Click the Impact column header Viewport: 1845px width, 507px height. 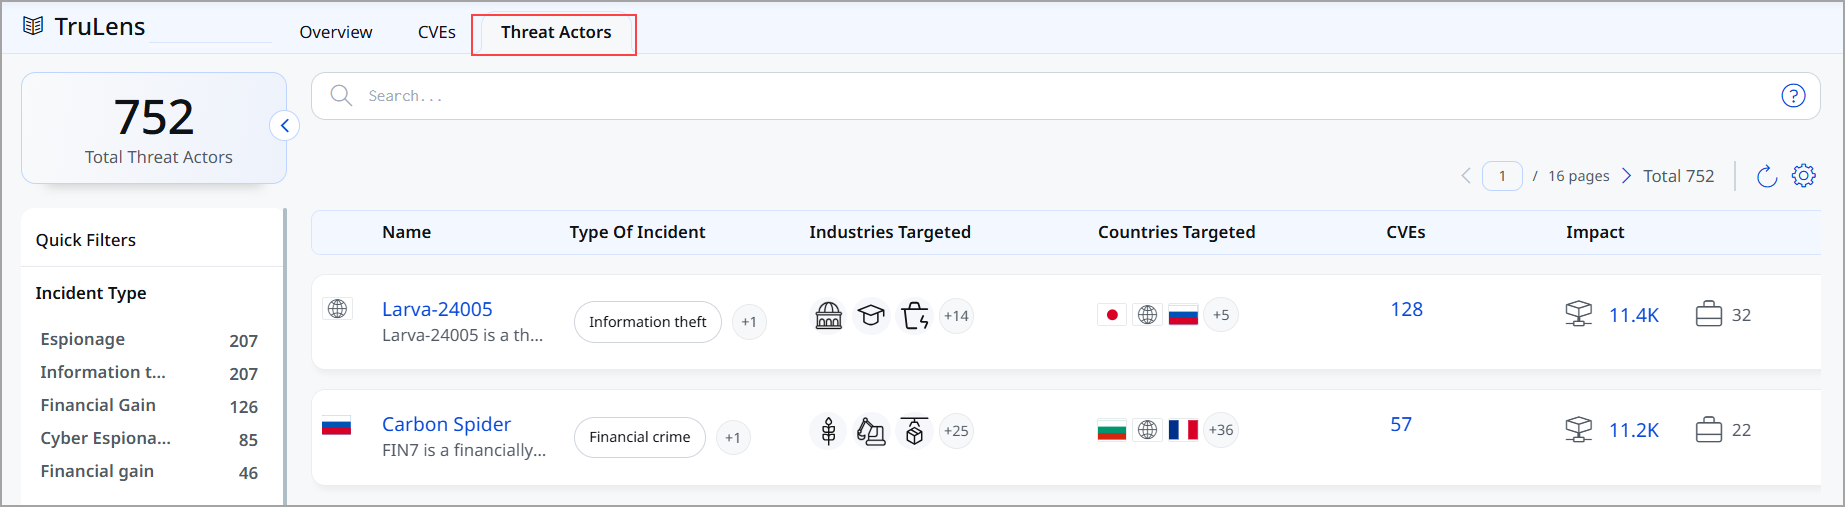[x=1595, y=232]
